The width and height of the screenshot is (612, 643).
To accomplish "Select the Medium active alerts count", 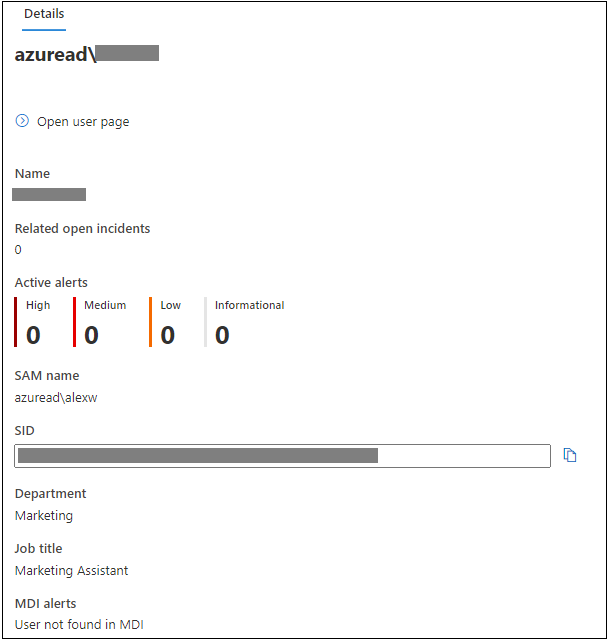I will click(x=91, y=336).
